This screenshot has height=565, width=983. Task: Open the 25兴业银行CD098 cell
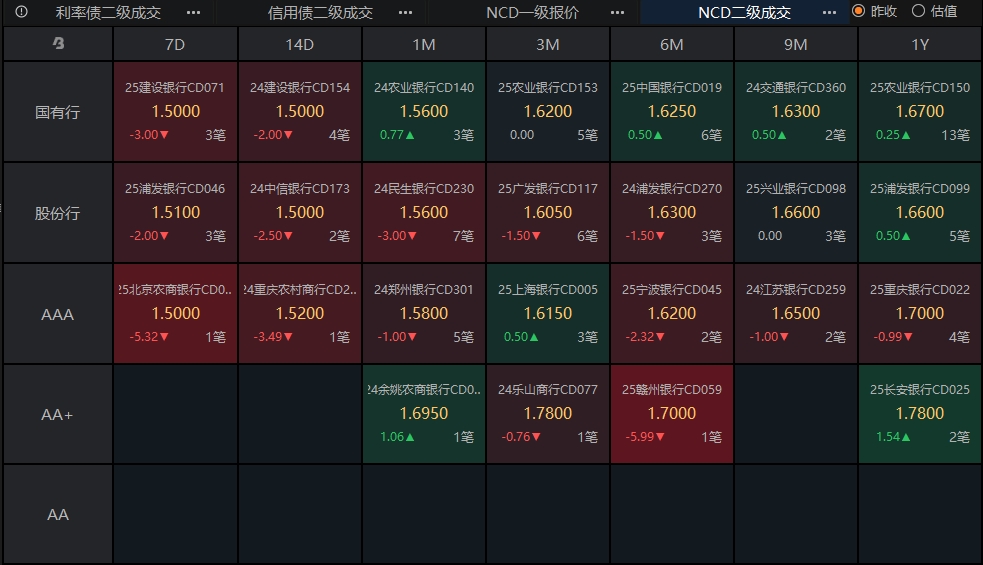[x=796, y=213]
